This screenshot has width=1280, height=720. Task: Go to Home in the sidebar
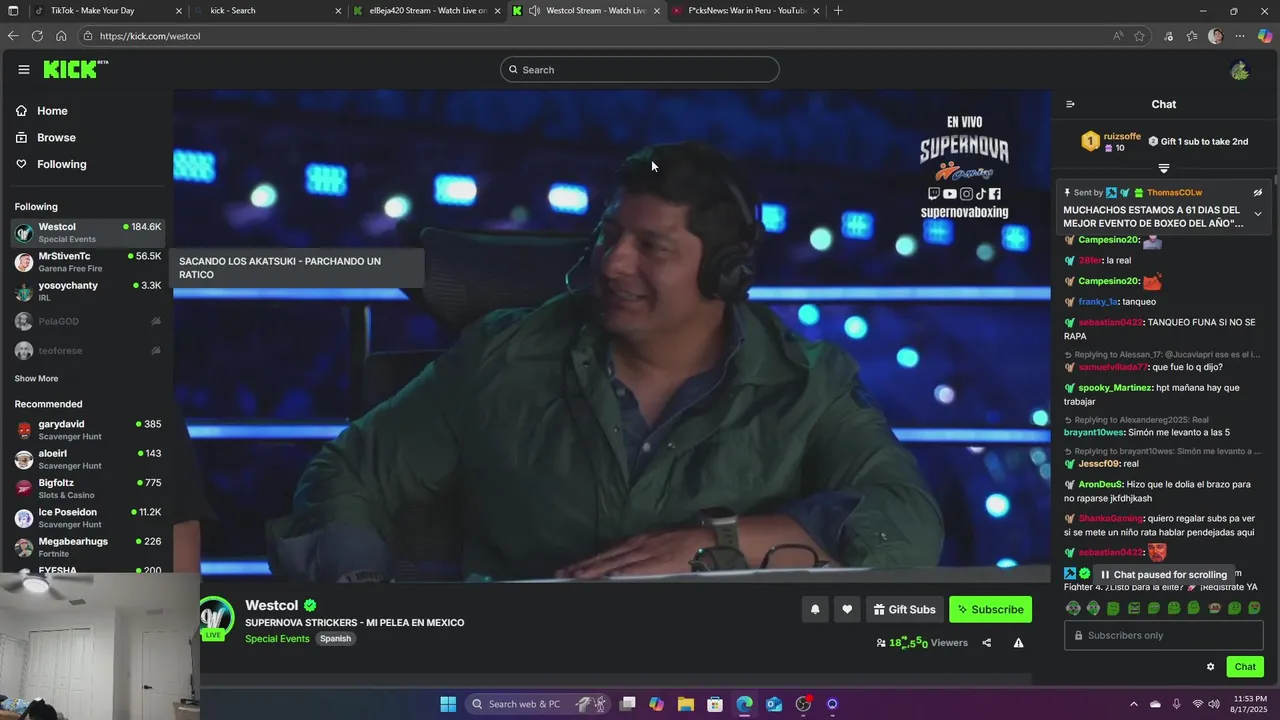pyautogui.click(x=42, y=111)
